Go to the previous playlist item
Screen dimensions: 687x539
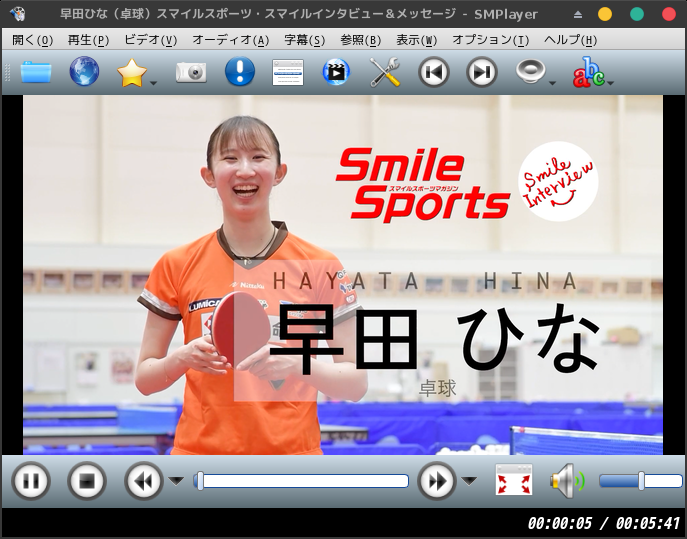433,72
